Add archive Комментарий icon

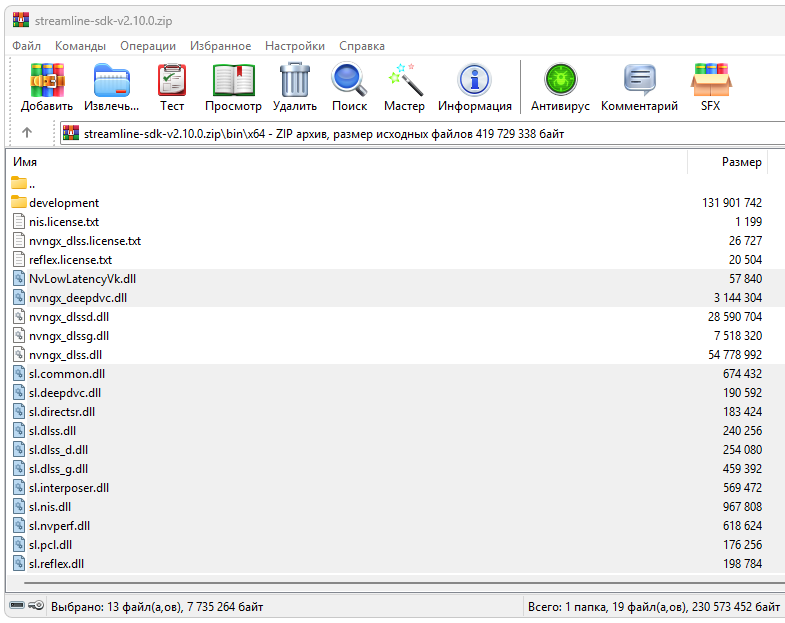point(639,80)
